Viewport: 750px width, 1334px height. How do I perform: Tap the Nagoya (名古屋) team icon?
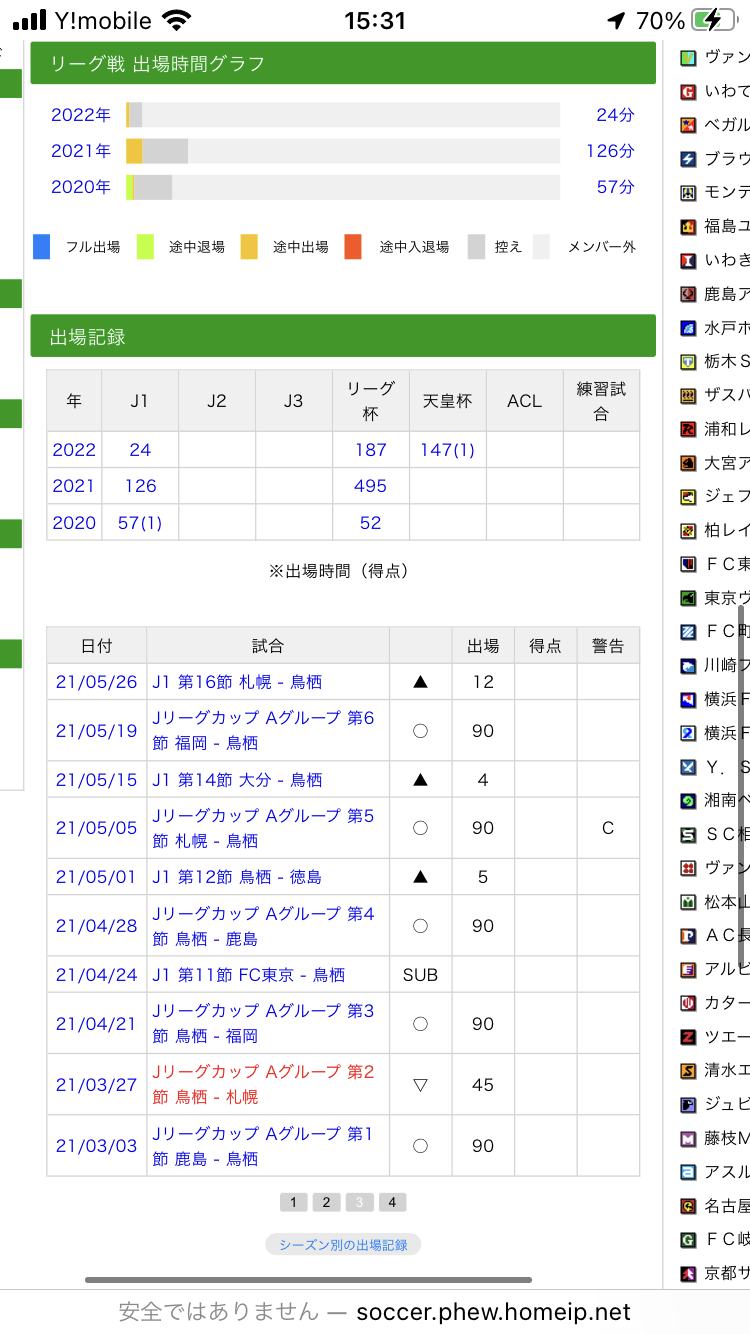point(688,1206)
